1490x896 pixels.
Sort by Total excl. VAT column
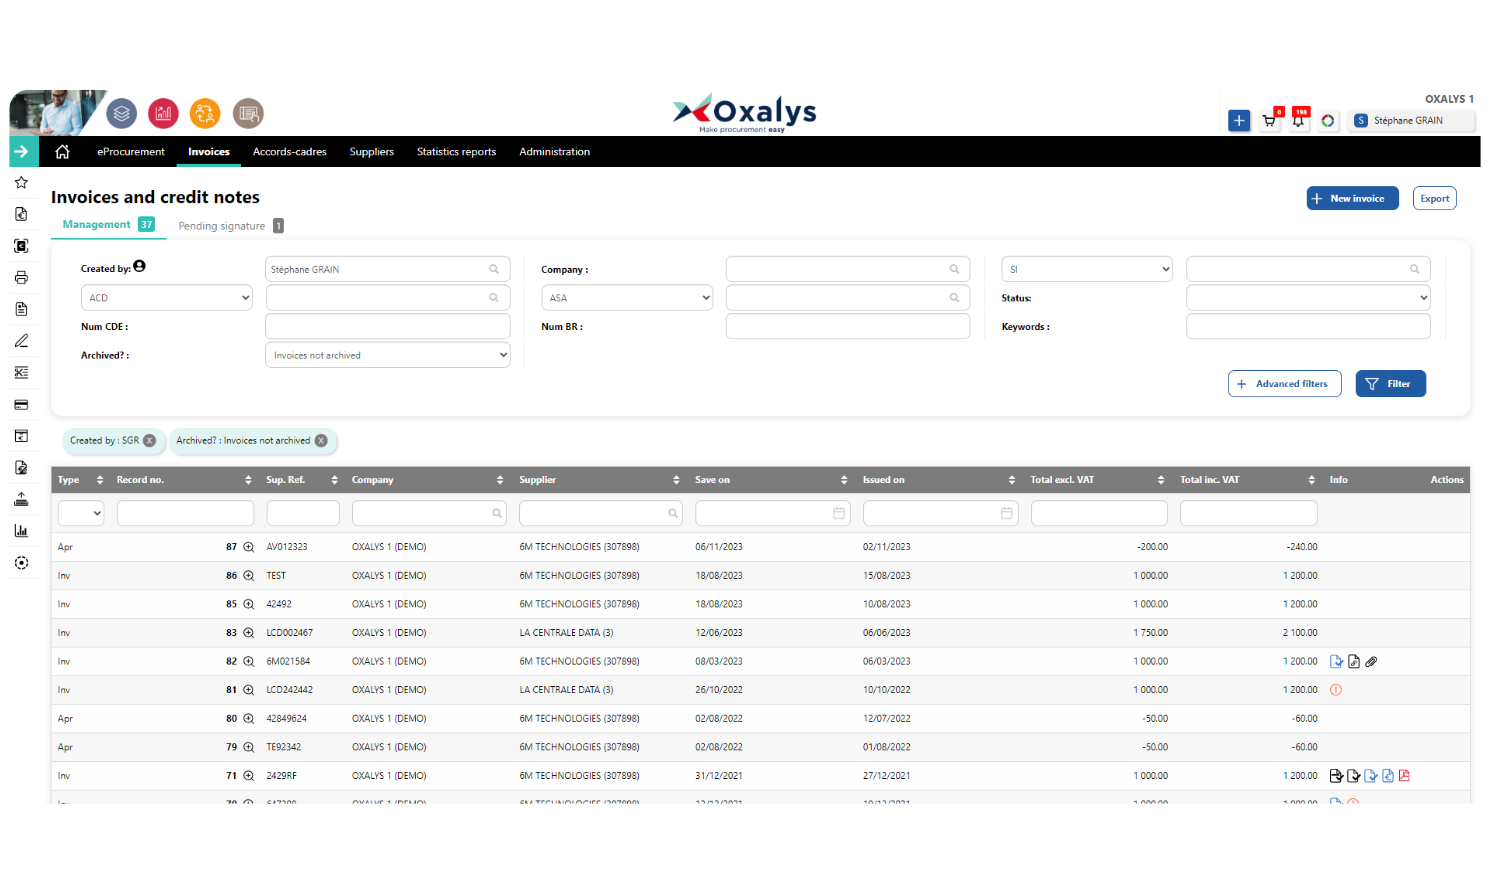(x=1161, y=480)
